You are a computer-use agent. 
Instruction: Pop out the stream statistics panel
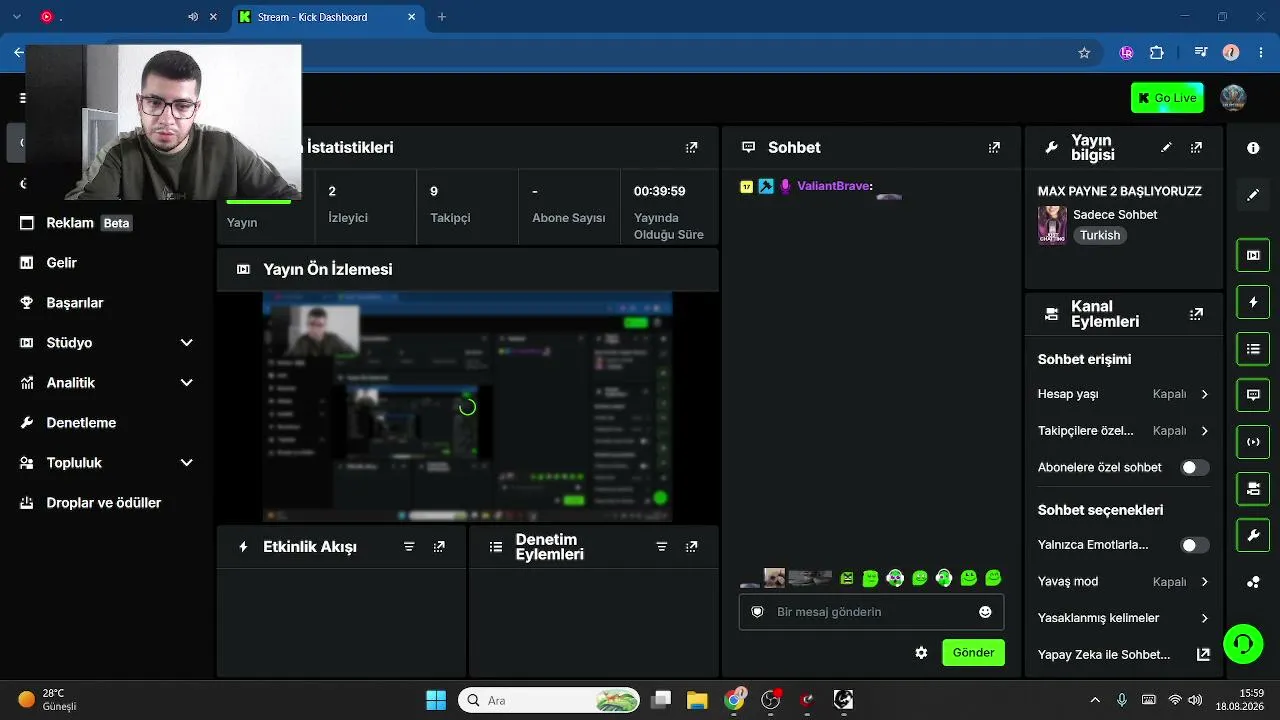[x=691, y=147]
